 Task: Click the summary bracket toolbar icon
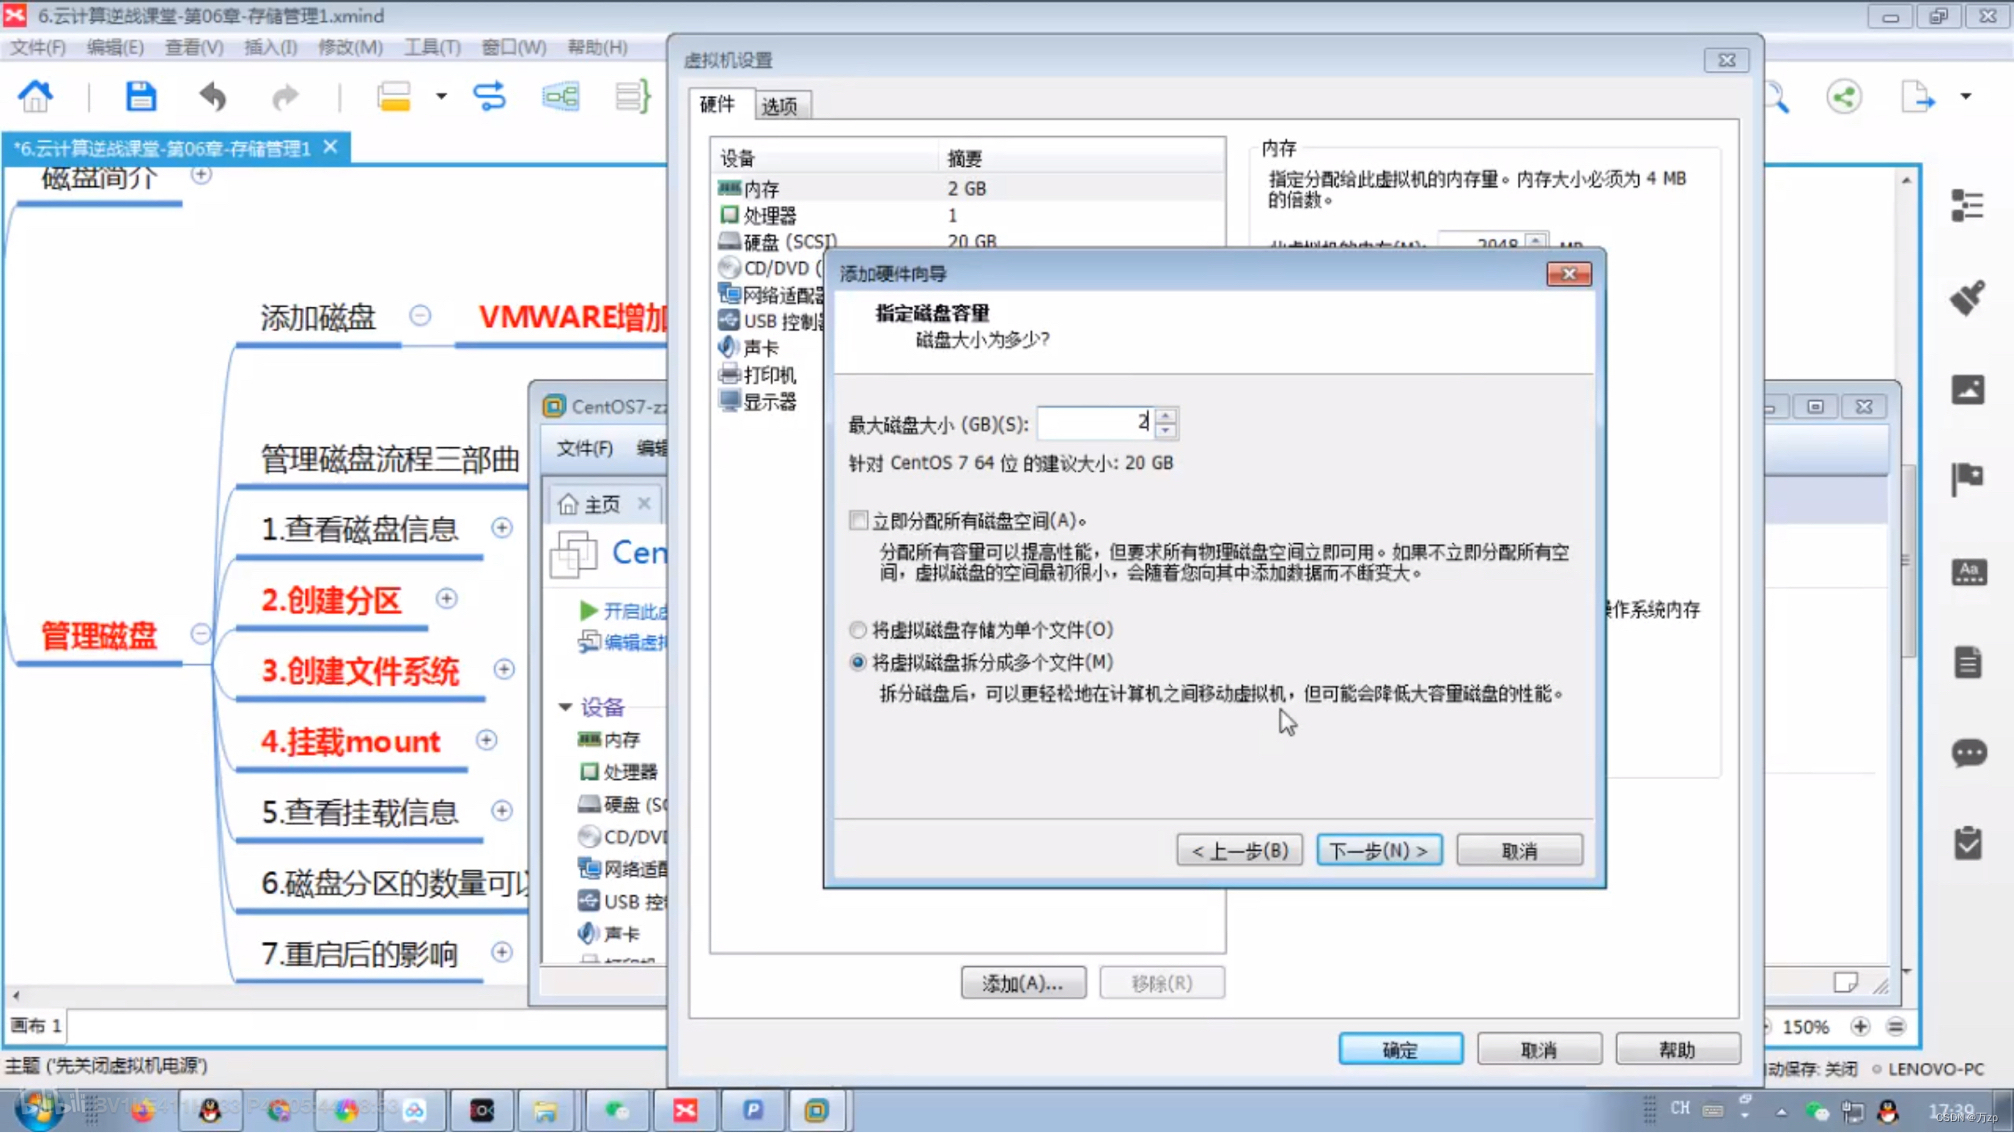(x=632, y=97)
